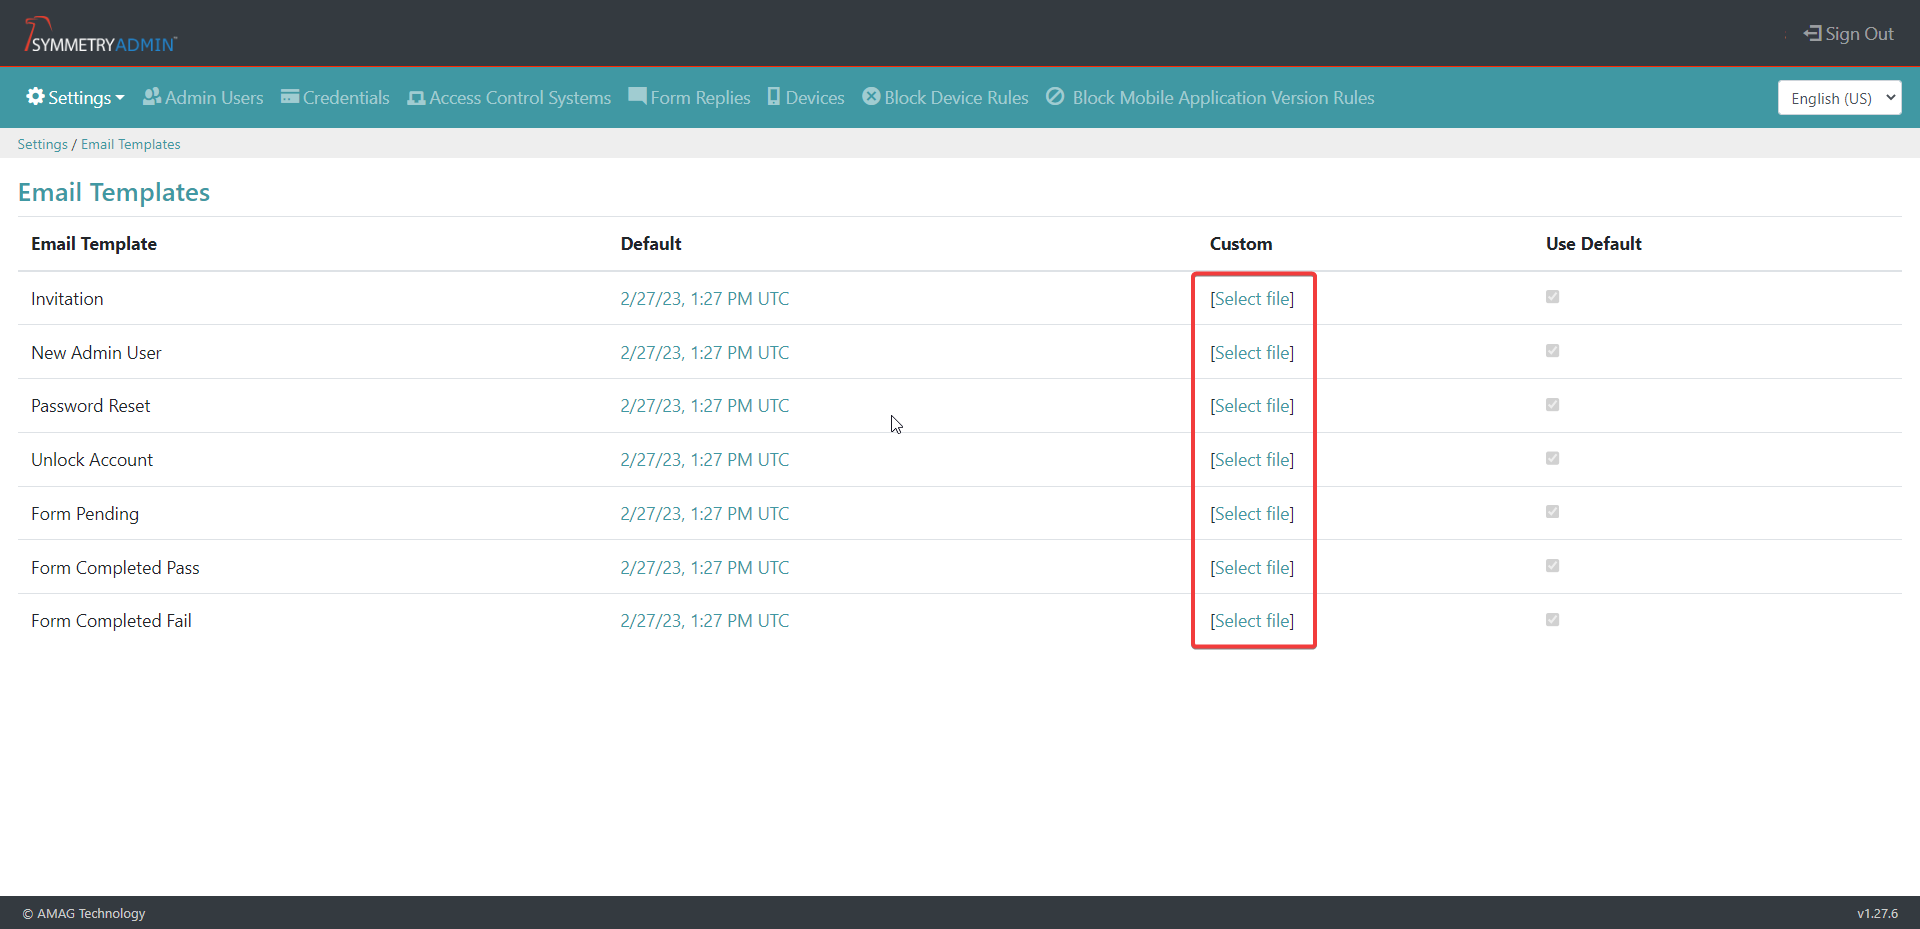The image size is (1920, 929).
Task: Open Access Control Systems page
Action: [x=509, y=97]
